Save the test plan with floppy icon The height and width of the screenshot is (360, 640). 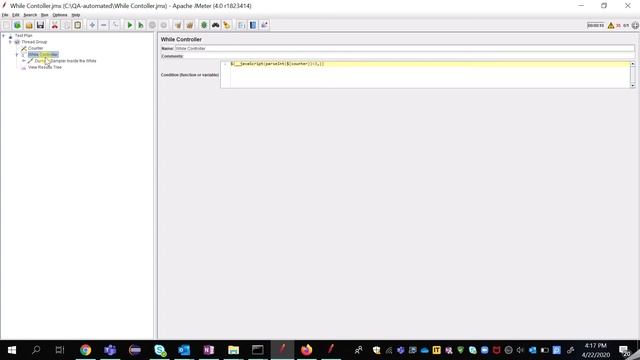coord(40,25)
